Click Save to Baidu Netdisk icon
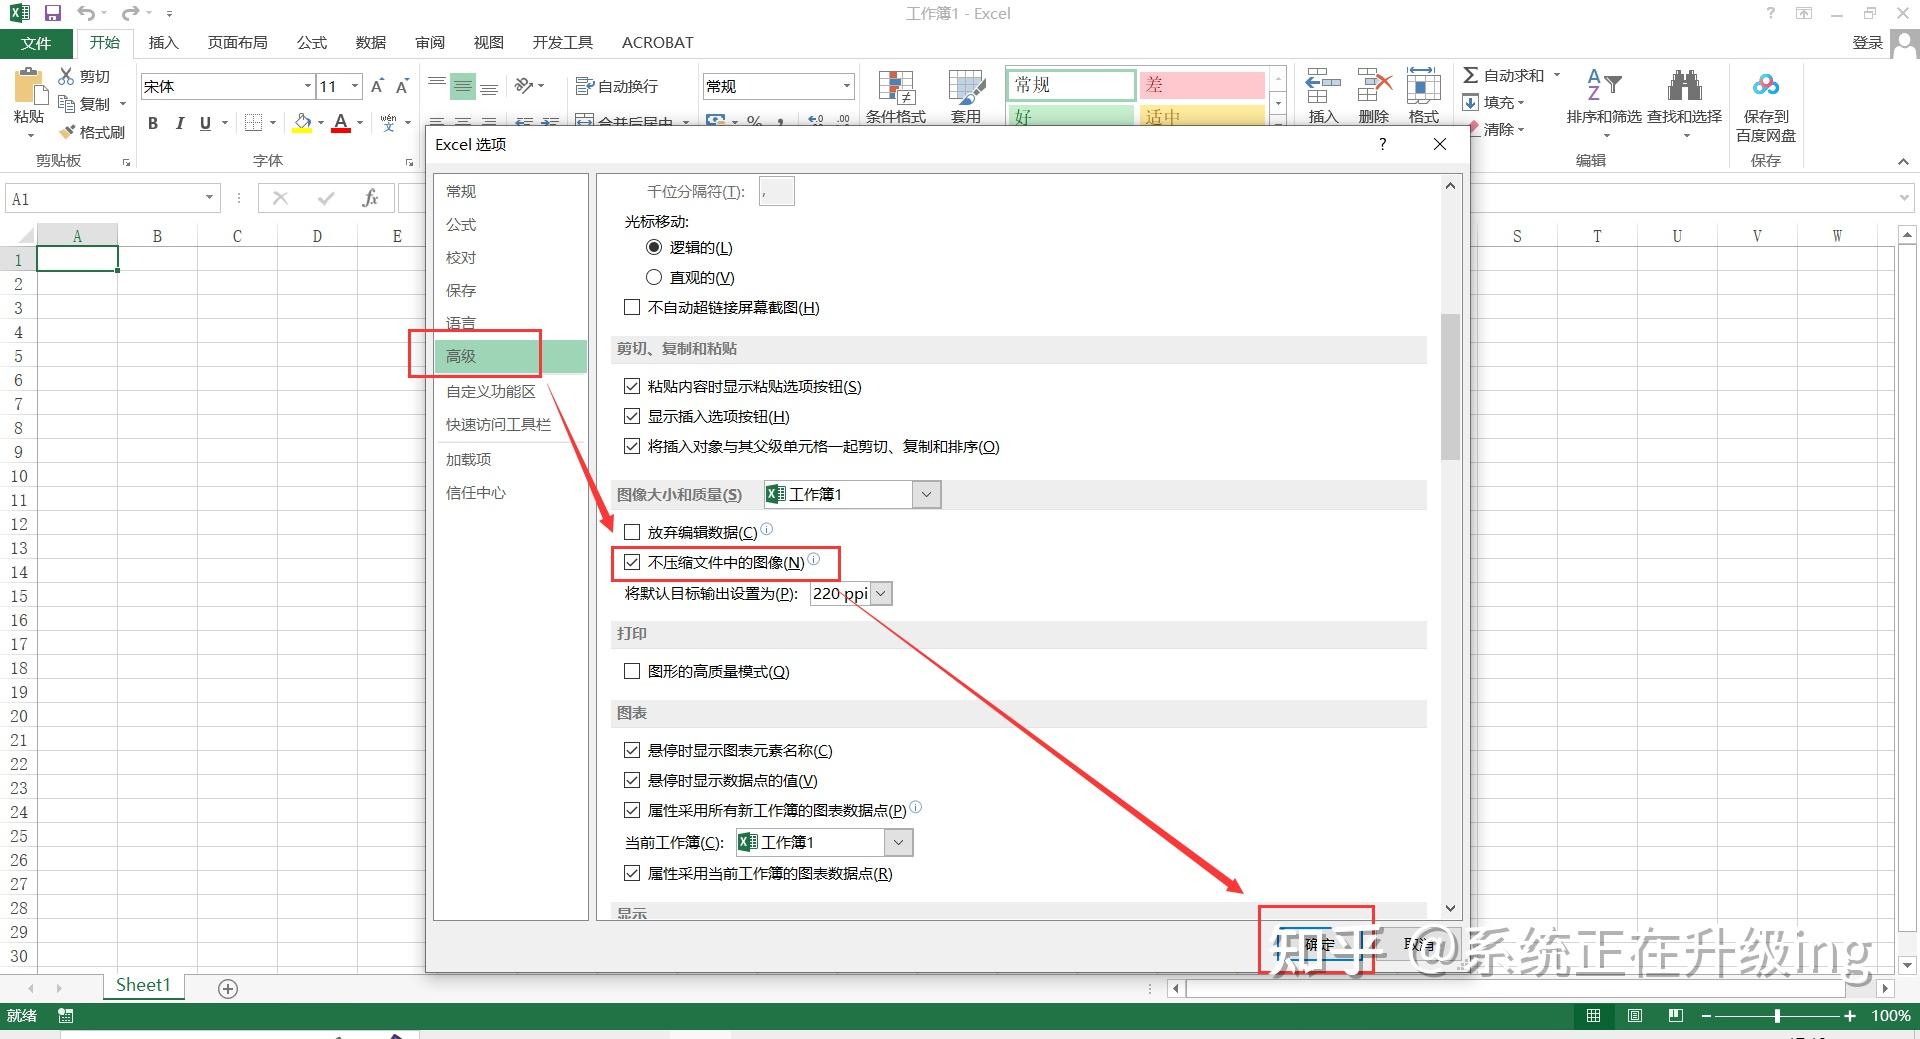Image resolution: width=1920 pixels, height=1039 pixels. click(x=1766, y=85)
